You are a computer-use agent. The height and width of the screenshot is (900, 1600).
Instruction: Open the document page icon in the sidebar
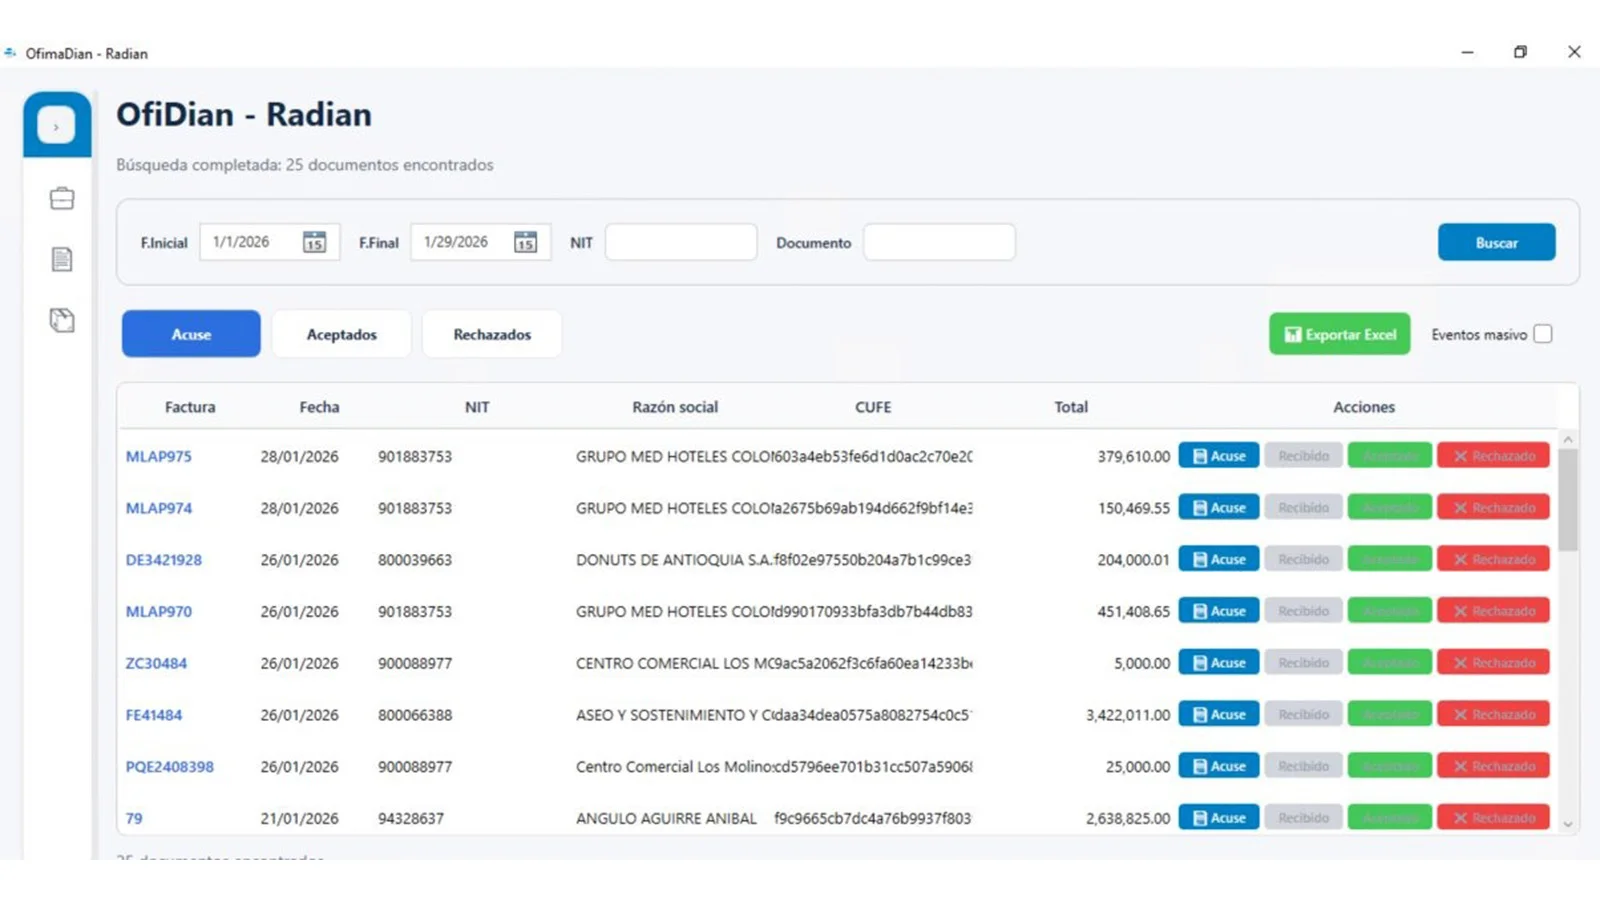pos(62,259)
